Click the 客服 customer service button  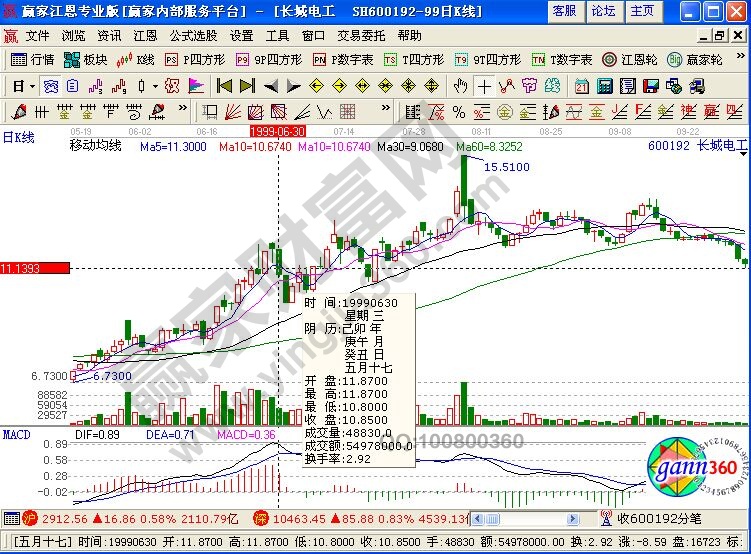pos(564,11)
